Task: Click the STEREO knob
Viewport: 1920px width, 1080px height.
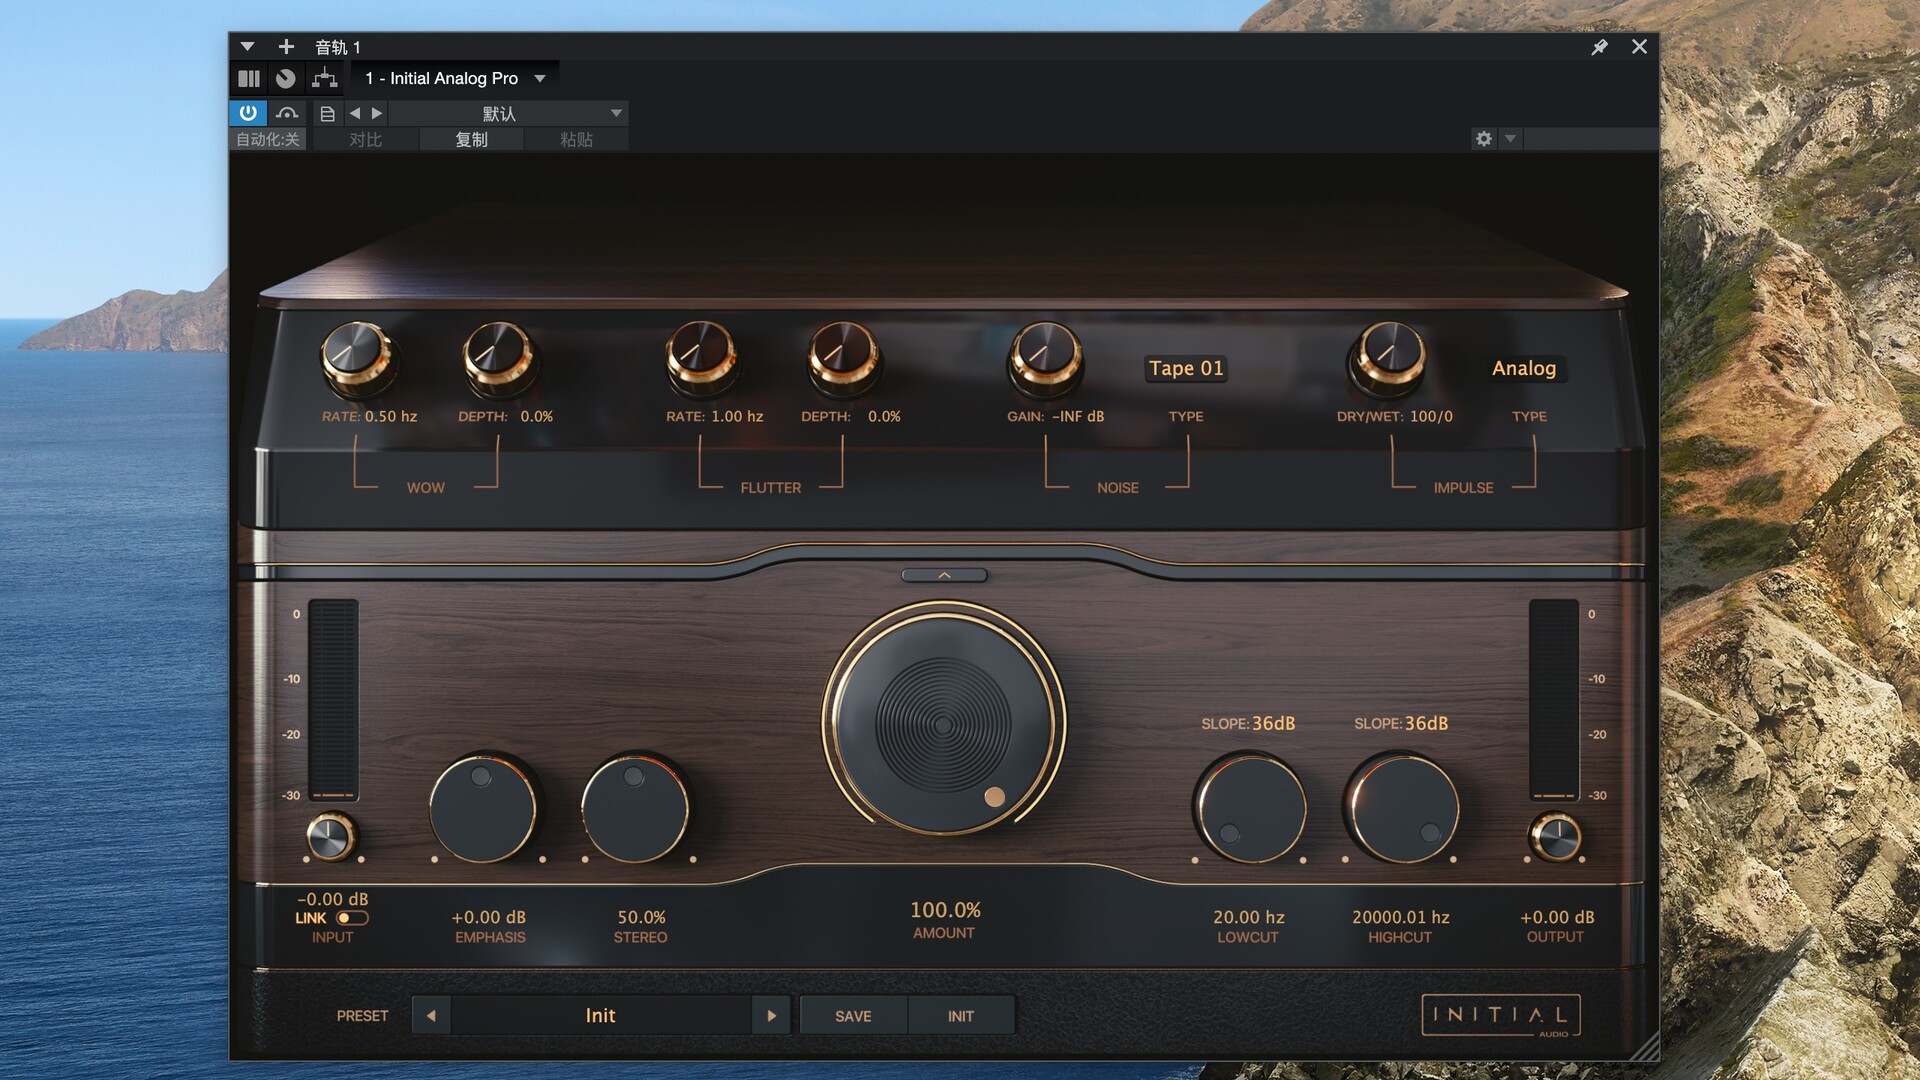Action: [637, 808]
